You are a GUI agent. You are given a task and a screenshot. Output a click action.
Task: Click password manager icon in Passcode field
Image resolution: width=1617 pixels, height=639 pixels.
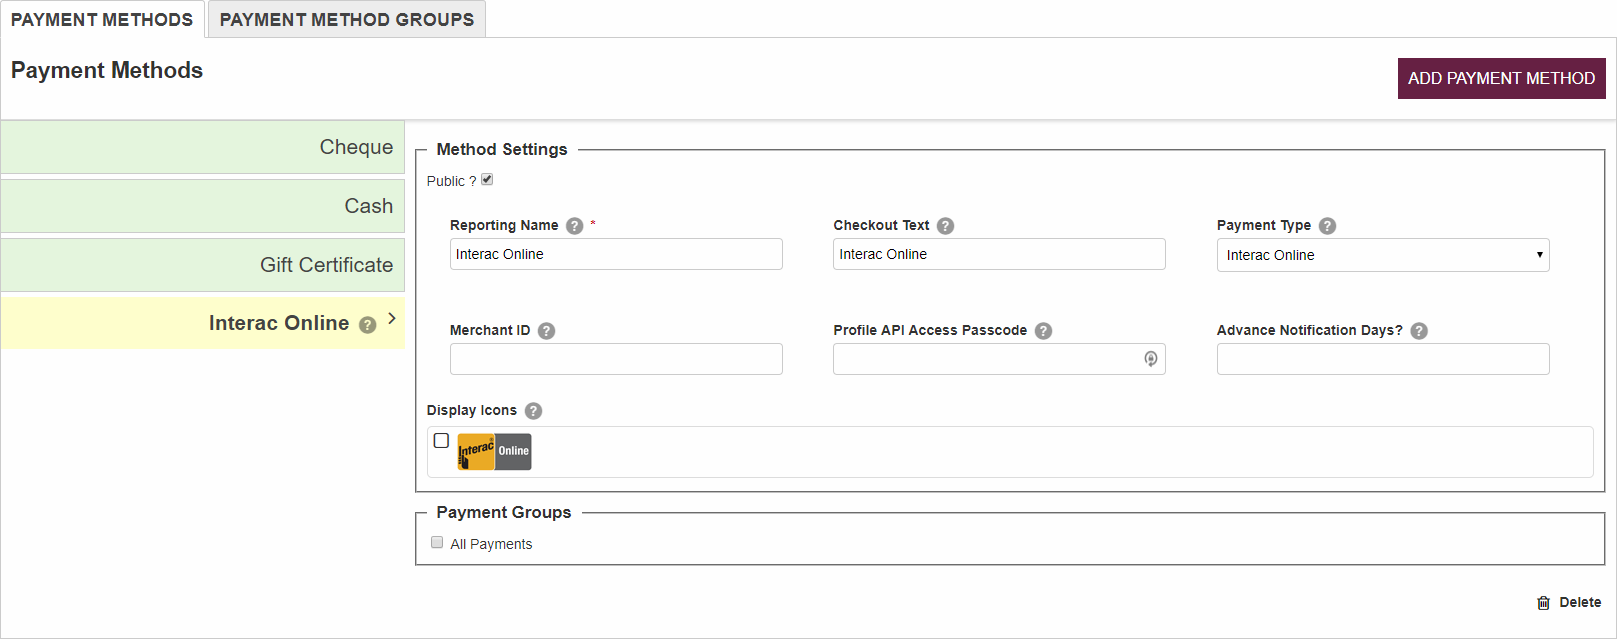pos(1150,359)
